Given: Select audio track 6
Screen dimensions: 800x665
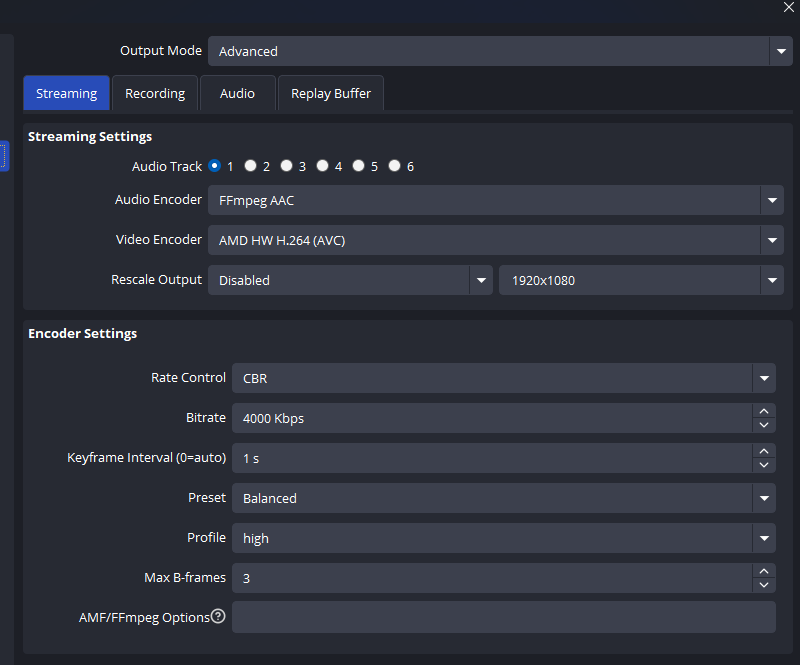Looking at the screenshot, I should [394, 166].
